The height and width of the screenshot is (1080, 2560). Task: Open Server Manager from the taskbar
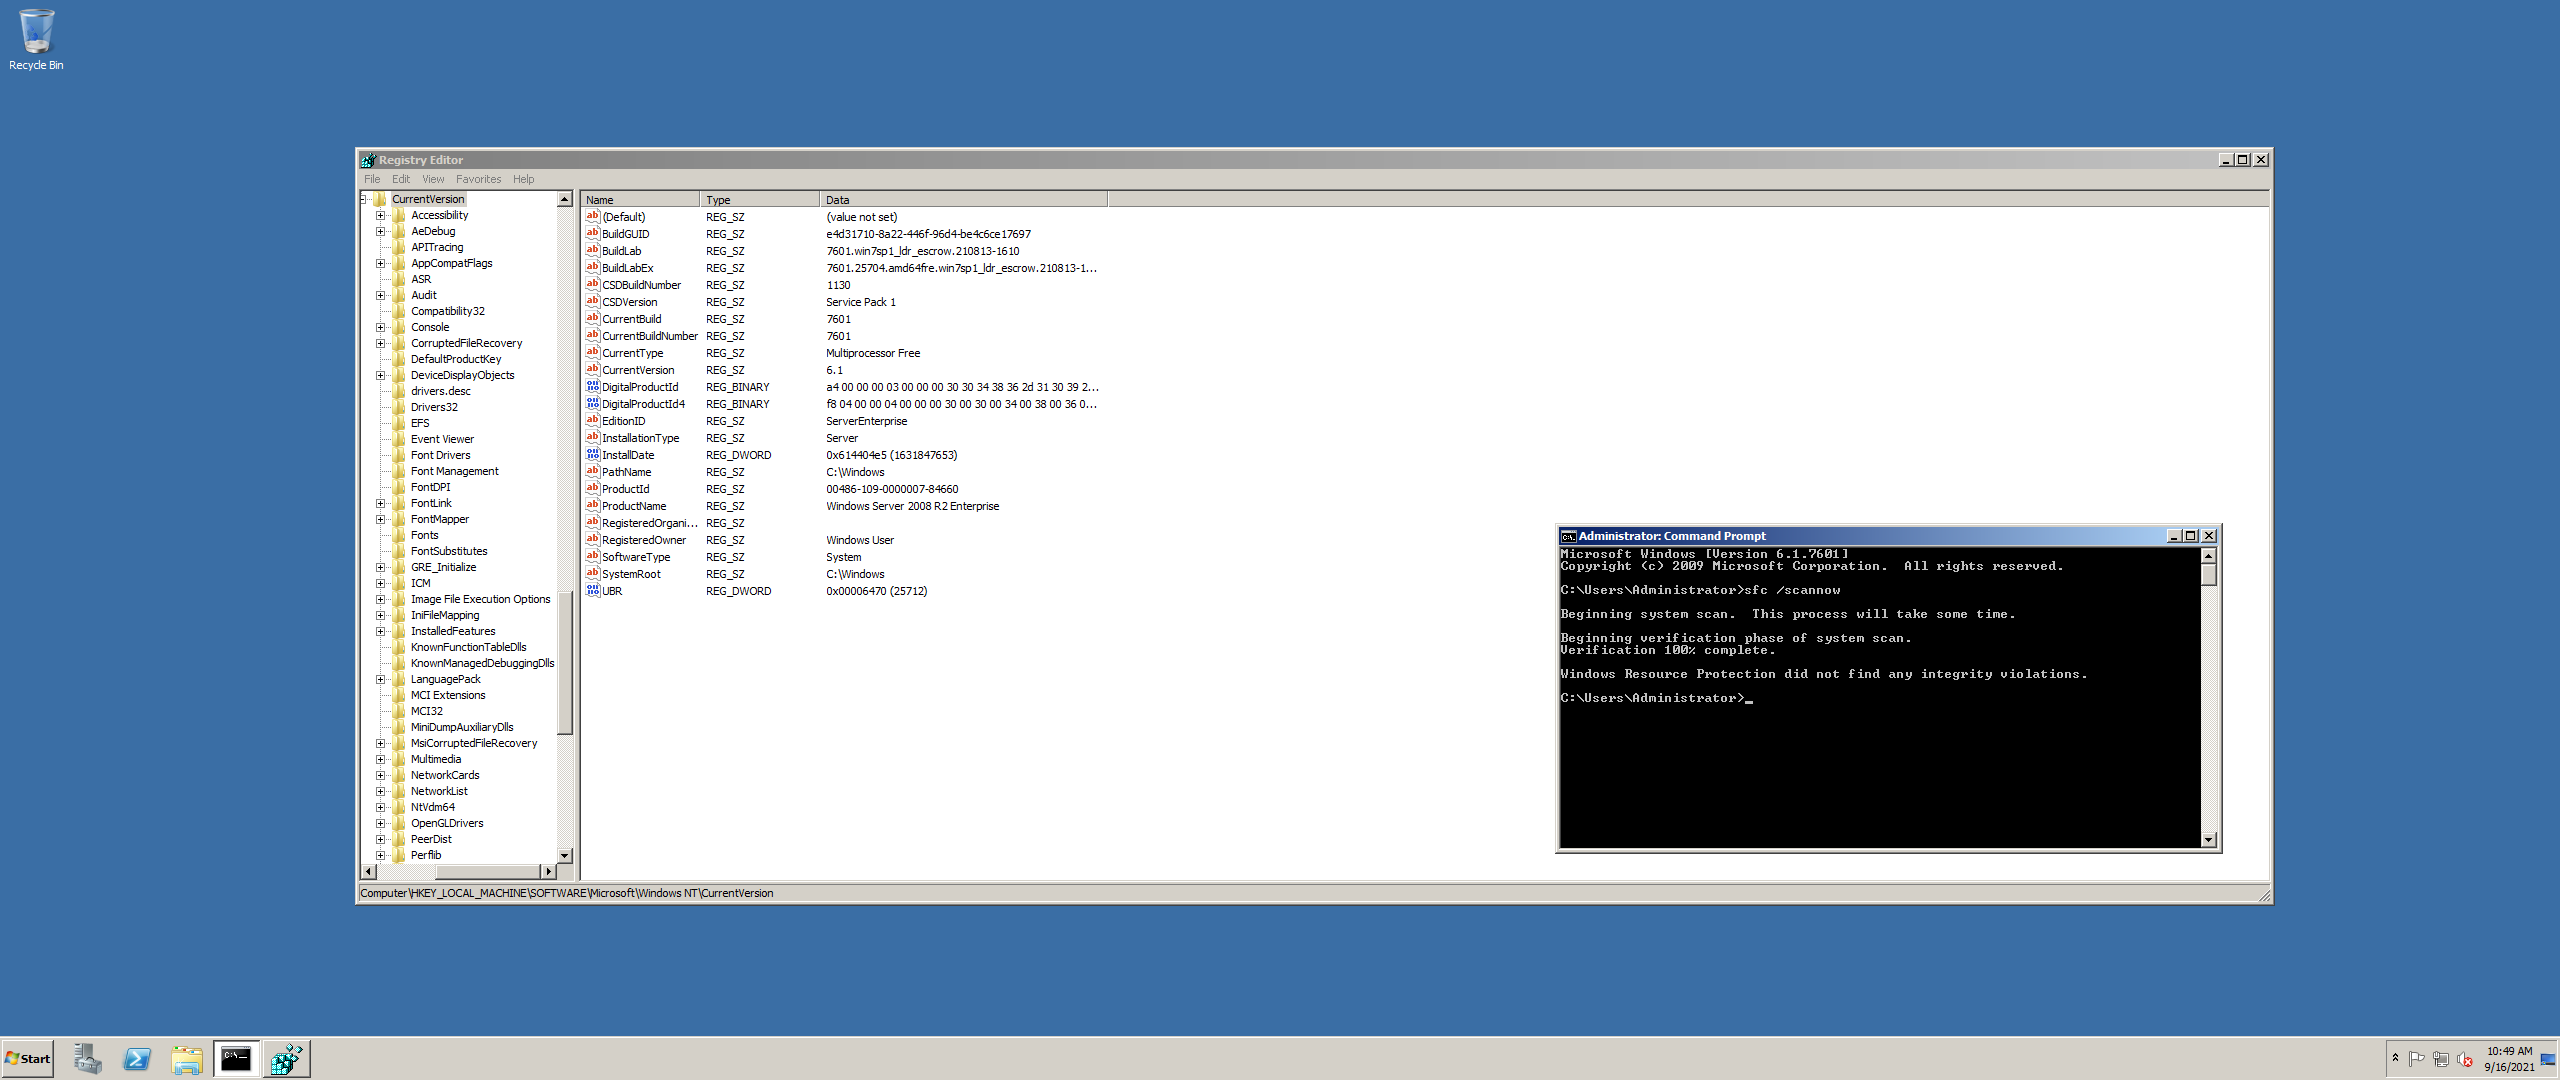(x=87, y=1059)
